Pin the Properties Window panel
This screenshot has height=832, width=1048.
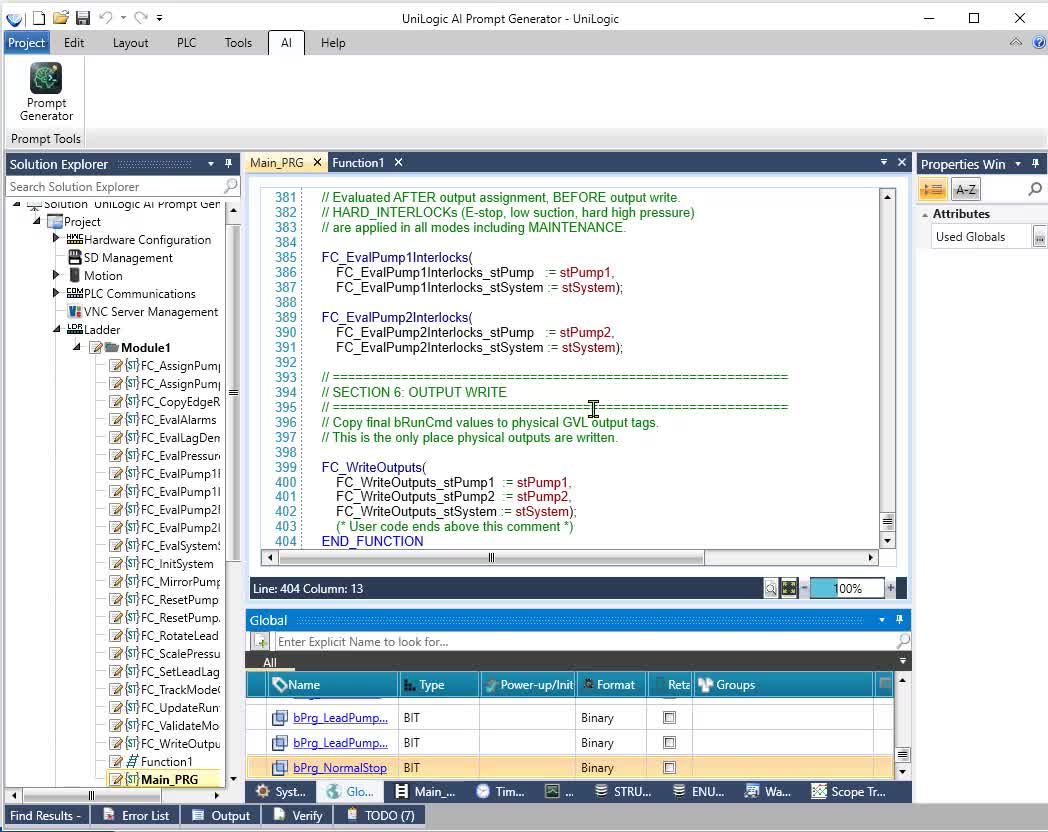click(1035, 164)
